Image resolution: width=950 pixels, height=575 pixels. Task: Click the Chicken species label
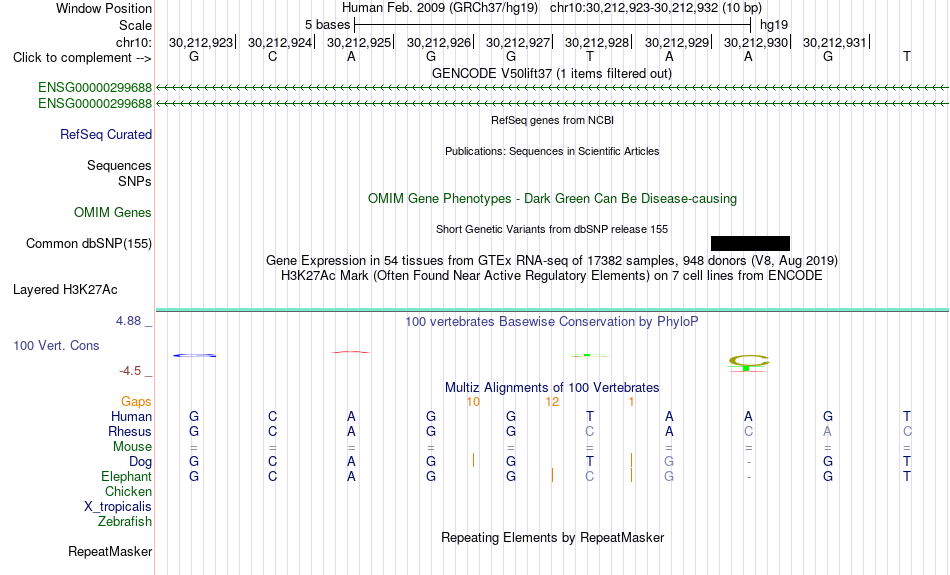(x=128, y=491)
